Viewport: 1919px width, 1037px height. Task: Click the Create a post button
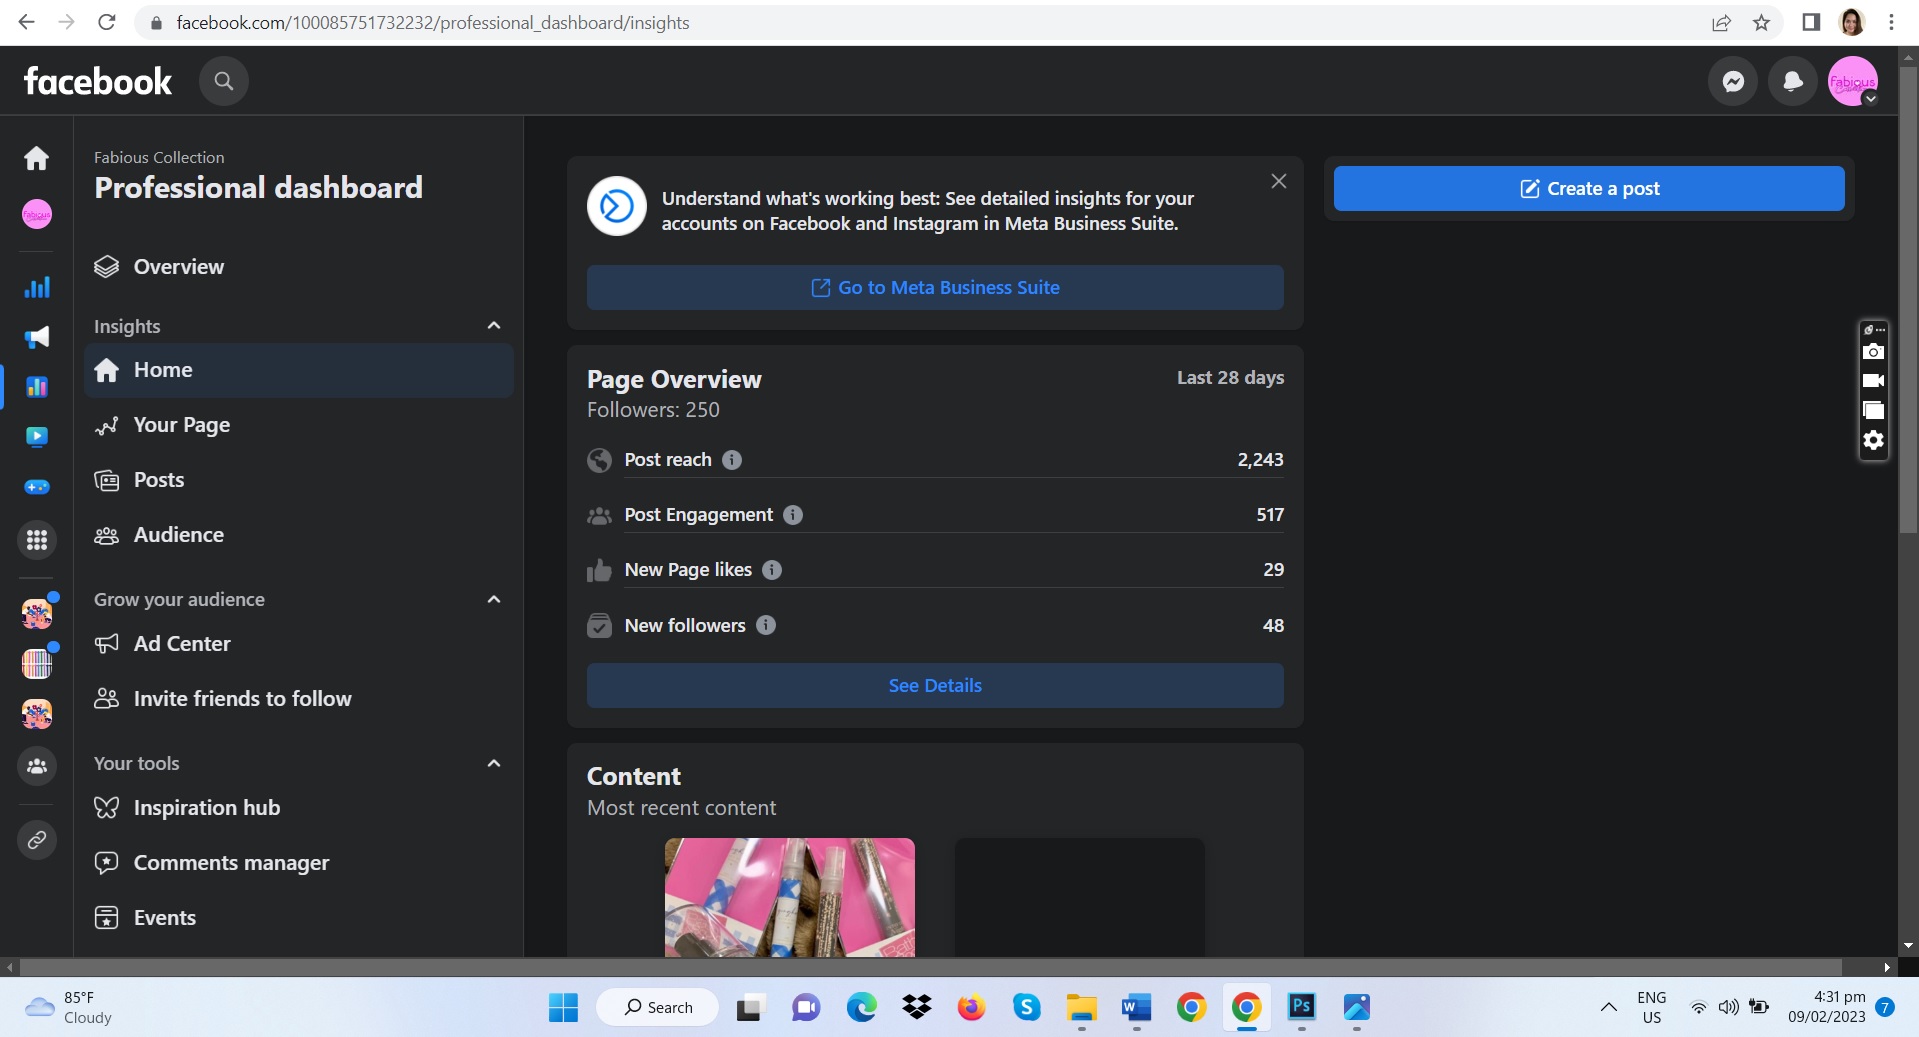point(1589,189)
